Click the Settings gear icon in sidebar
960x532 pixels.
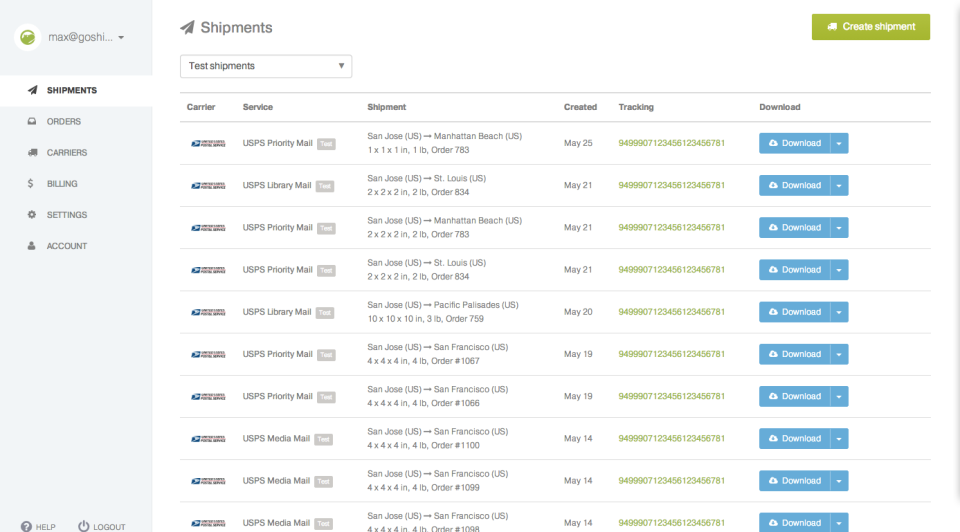click(32, 215)
